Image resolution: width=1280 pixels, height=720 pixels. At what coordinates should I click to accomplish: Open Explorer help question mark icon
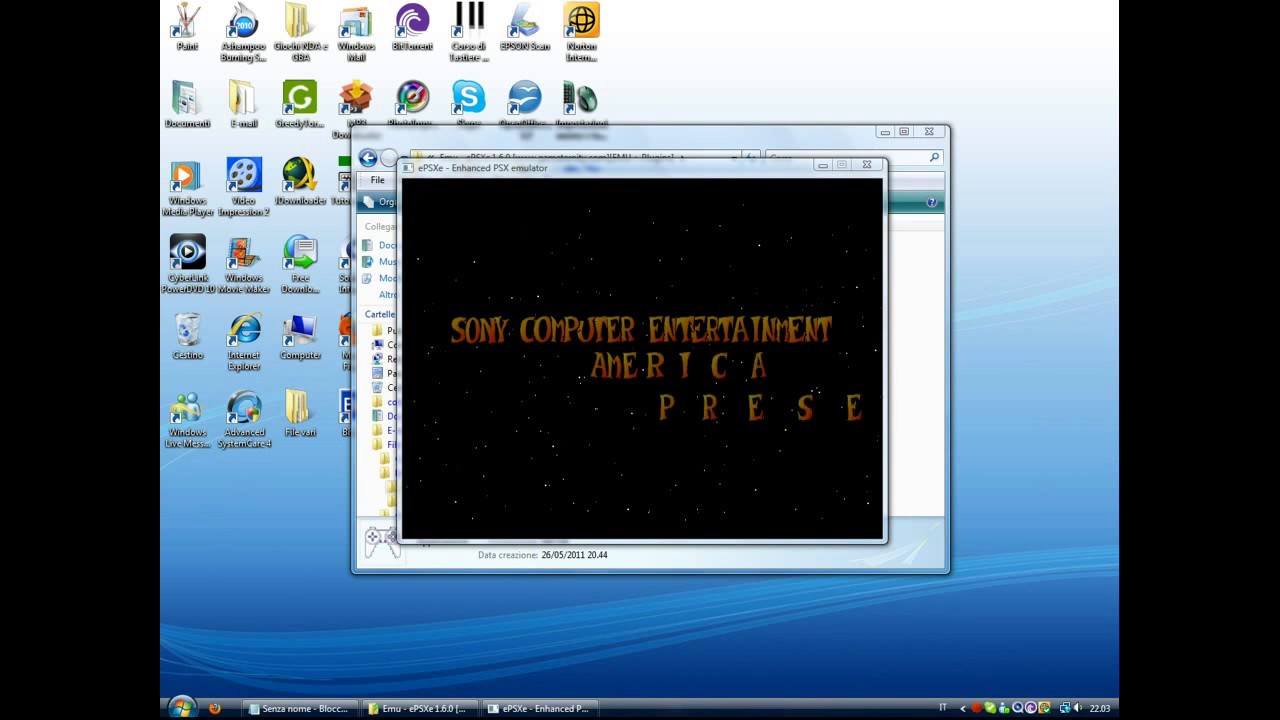click(x=931, y=202)
